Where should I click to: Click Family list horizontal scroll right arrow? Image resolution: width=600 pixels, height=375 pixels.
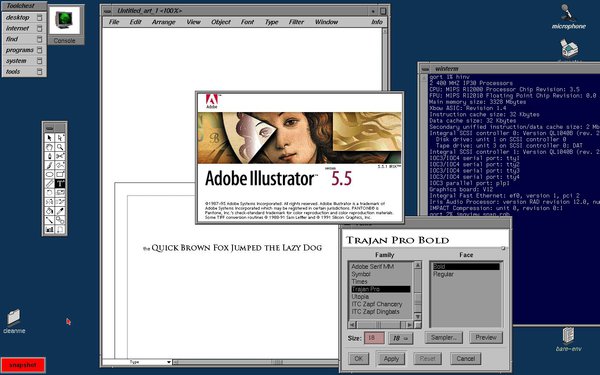pos(409,325)
